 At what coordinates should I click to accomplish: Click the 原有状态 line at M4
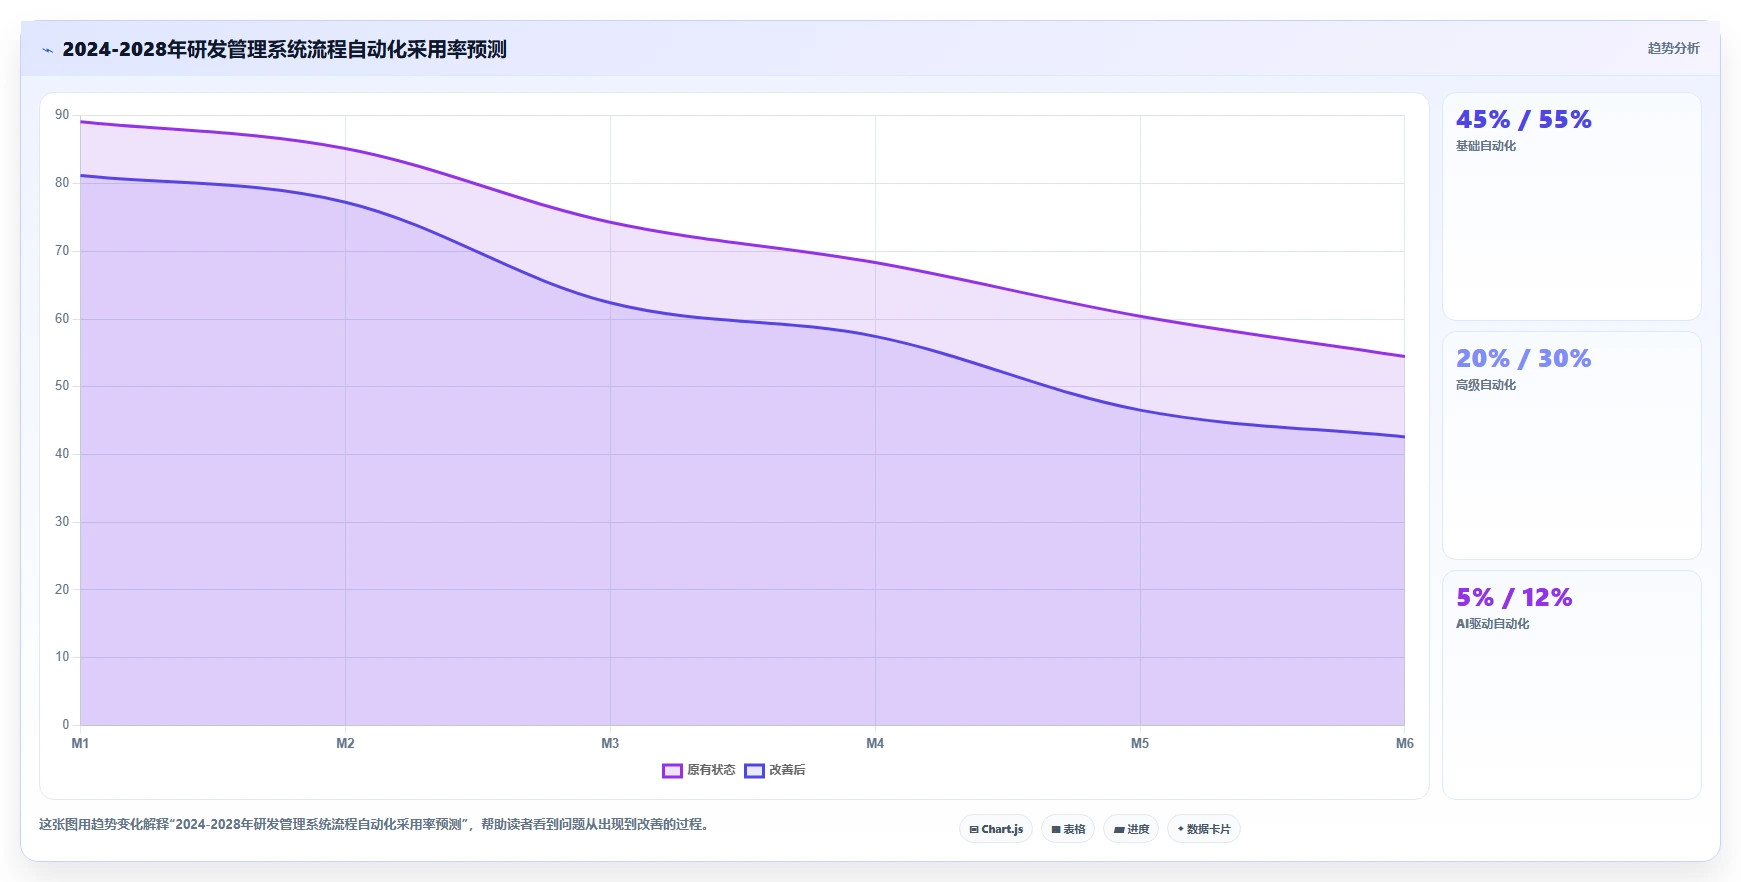875,263
